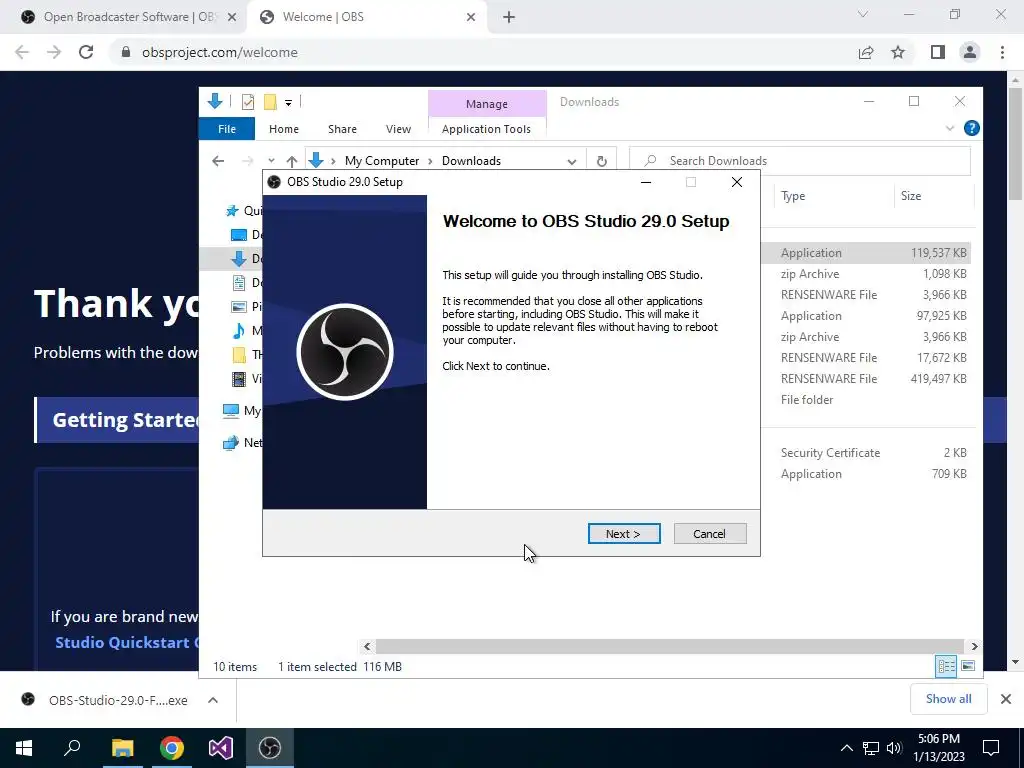The width and height of the screenshot is (1024, 768).
Task: Click OBS installer icon on taskbar
Action: pyautogui.click(x=270, y=748)
